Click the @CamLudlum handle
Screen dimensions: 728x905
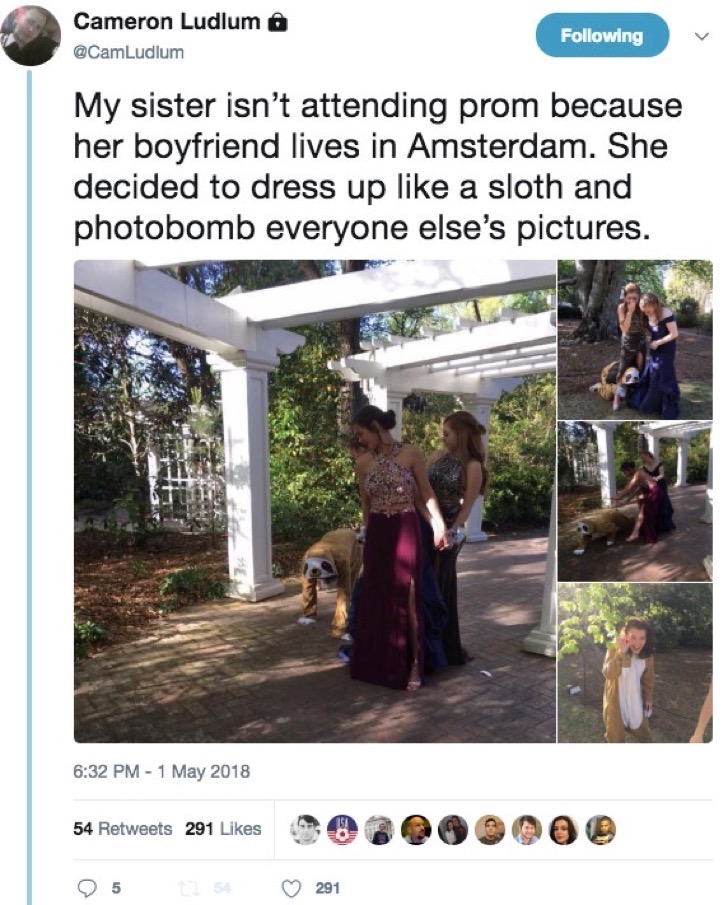129,52
